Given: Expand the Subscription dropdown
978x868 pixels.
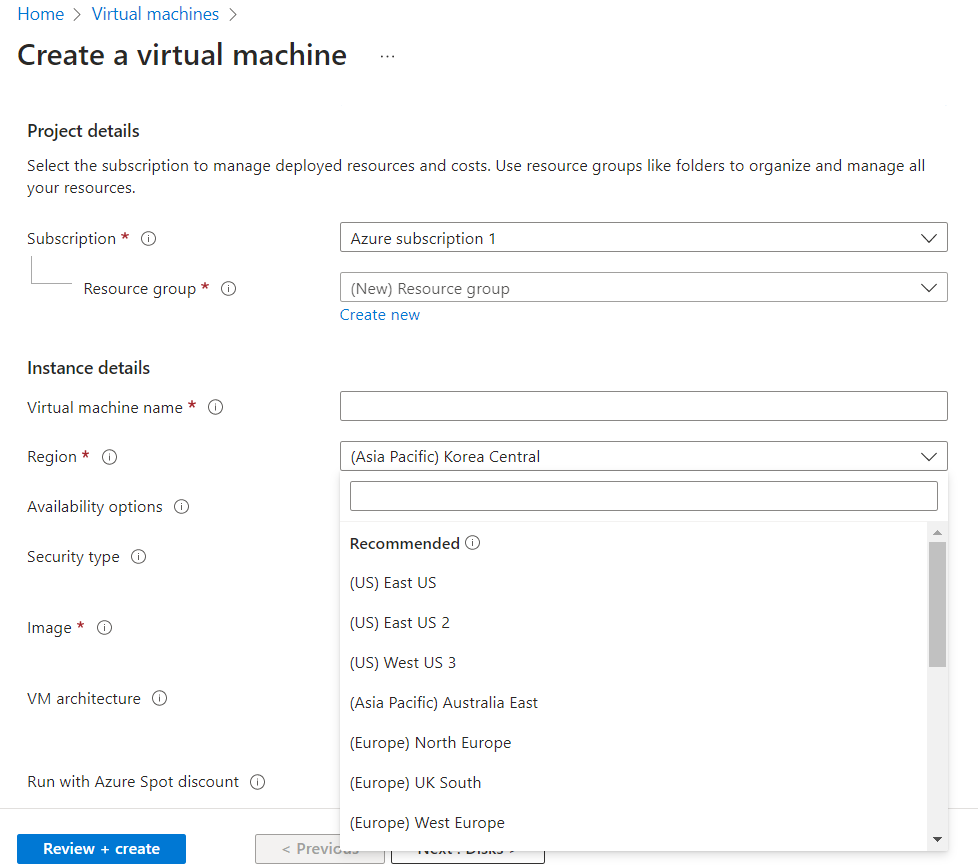Looking at the screenshot, I should (x=644, y=237).
